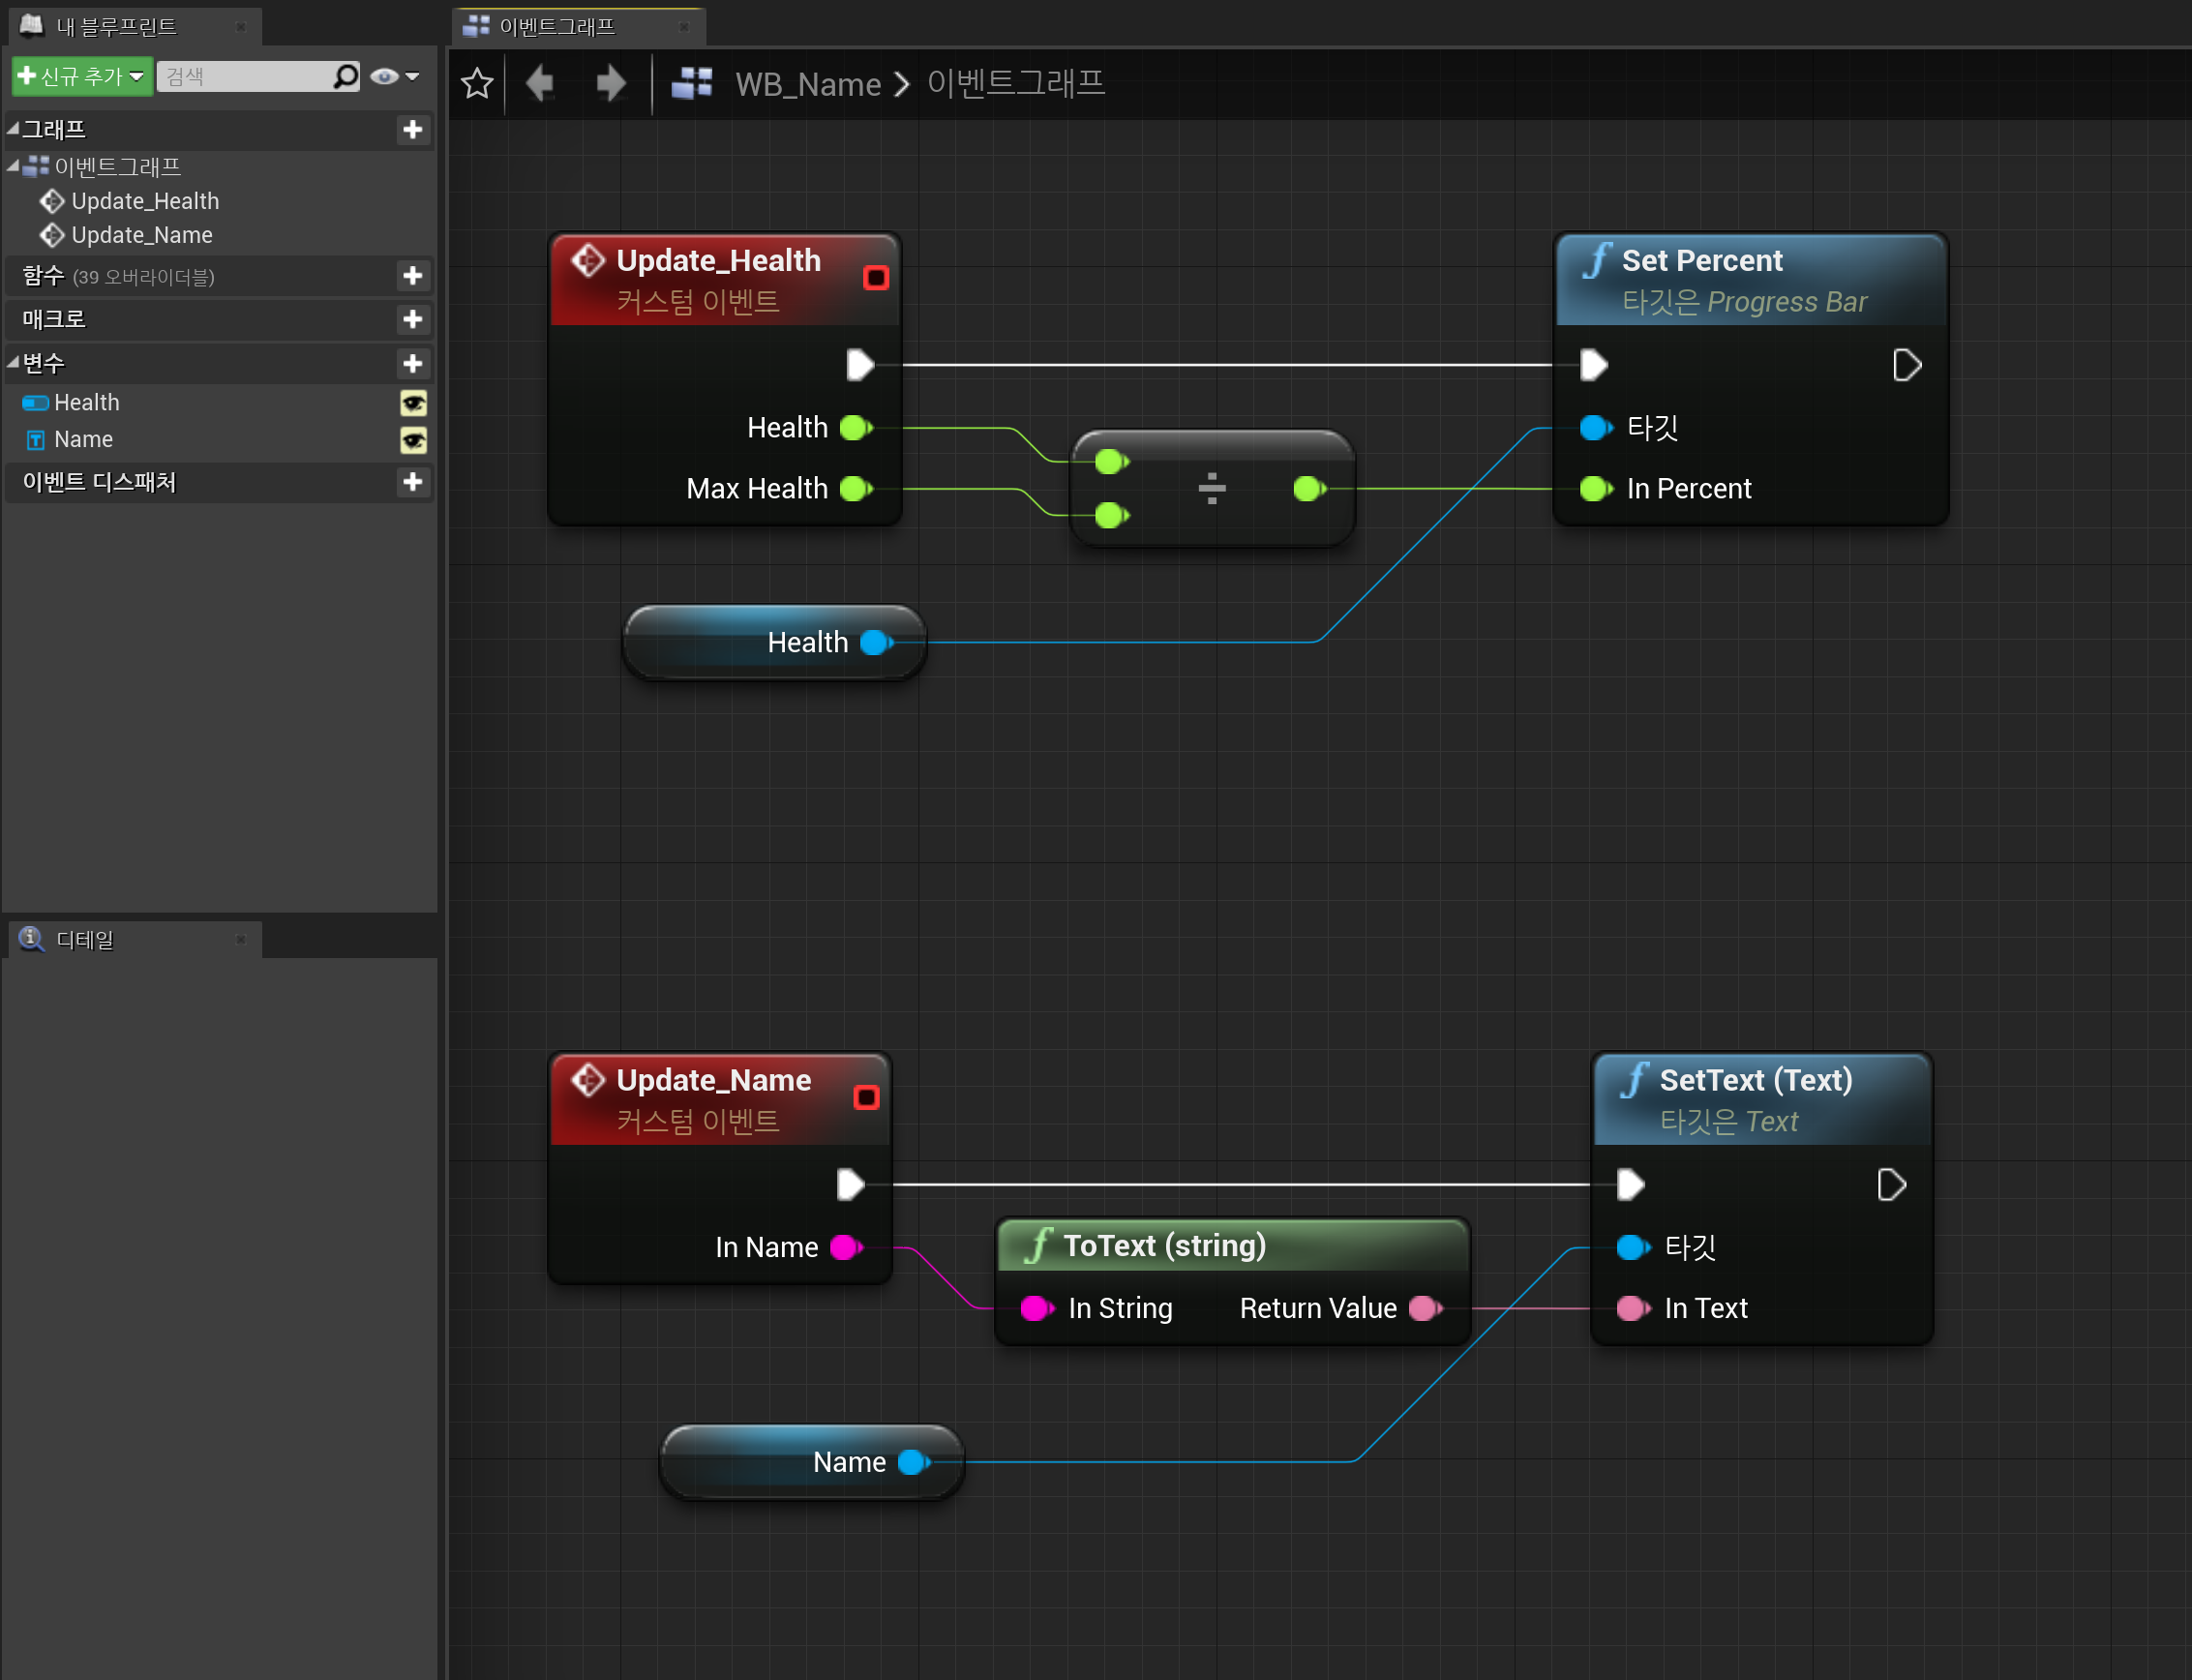2192x1680 pixels.
Task: Add a new function with plus icon
Action: 412,275
